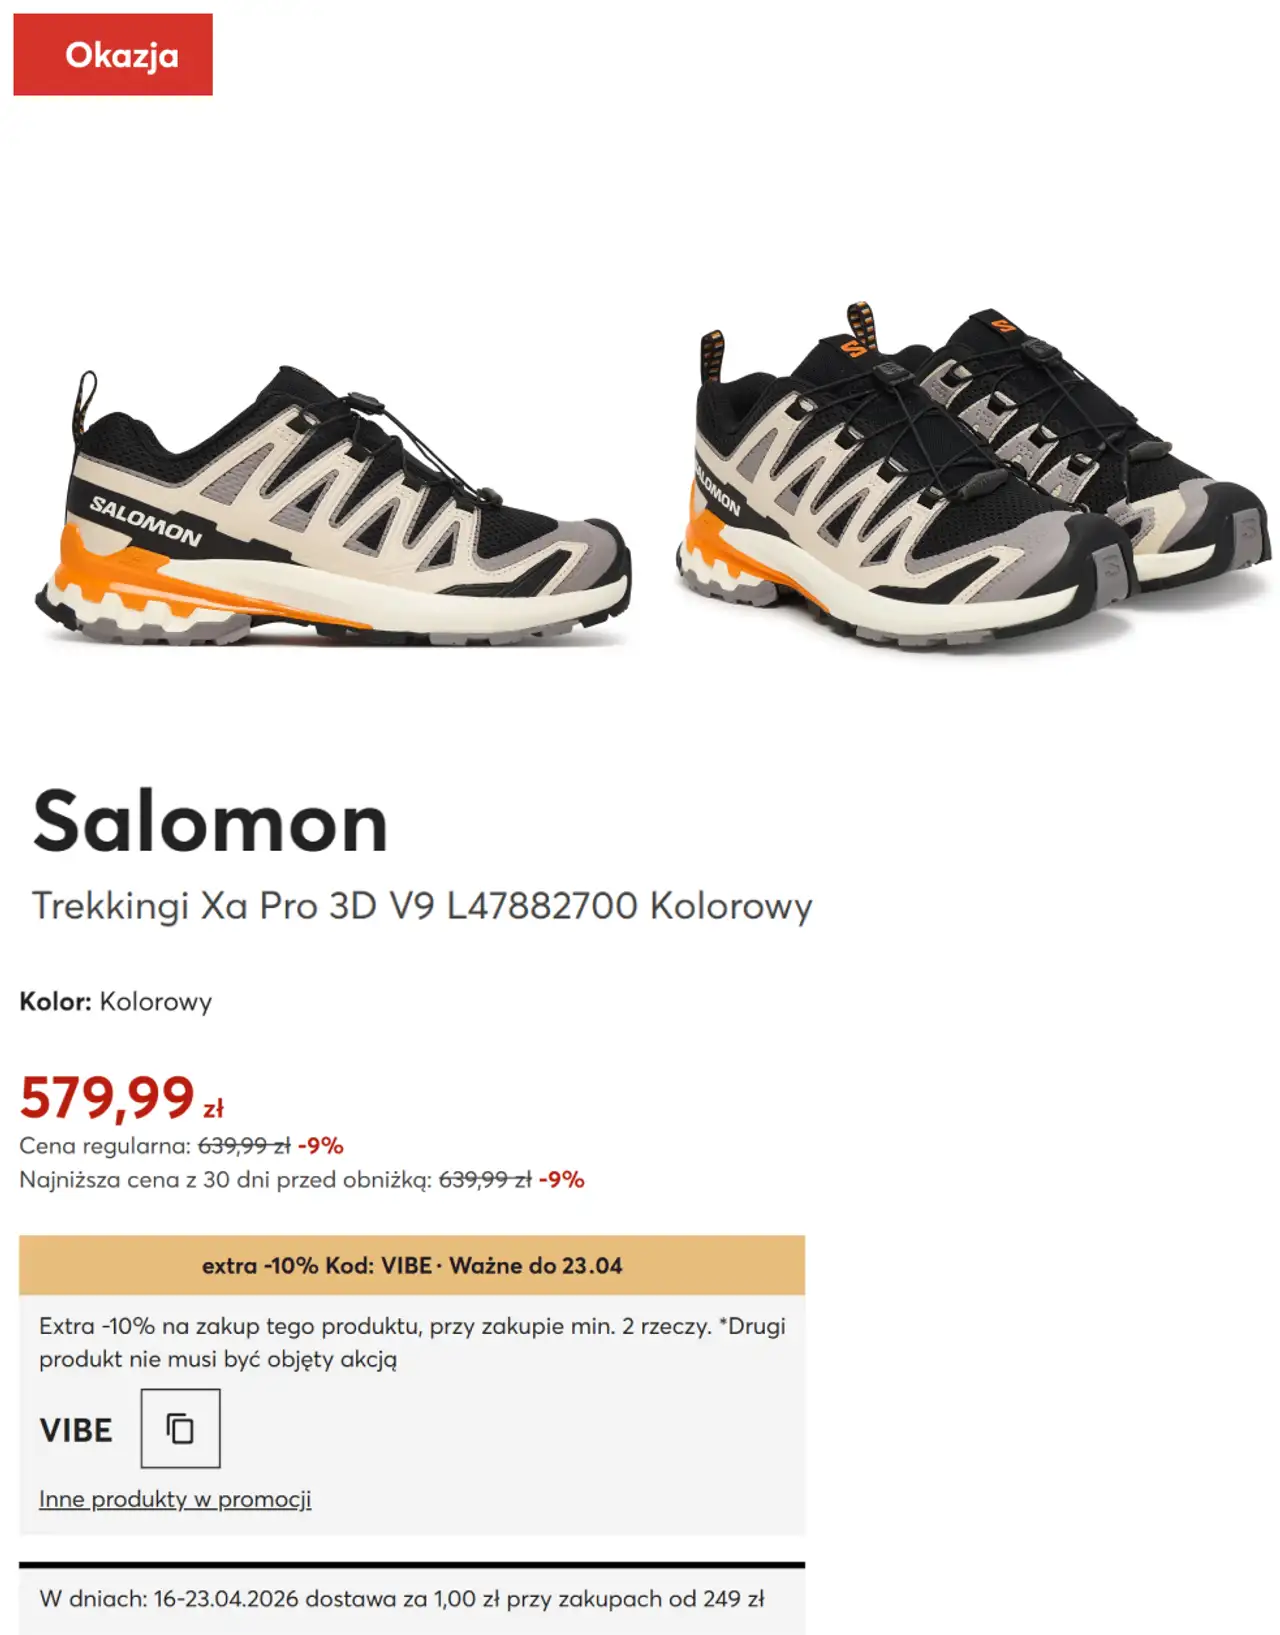Click the -9% badge after lowest price
This screenshot has width=1280, height=1635.
pos(562,1180)
